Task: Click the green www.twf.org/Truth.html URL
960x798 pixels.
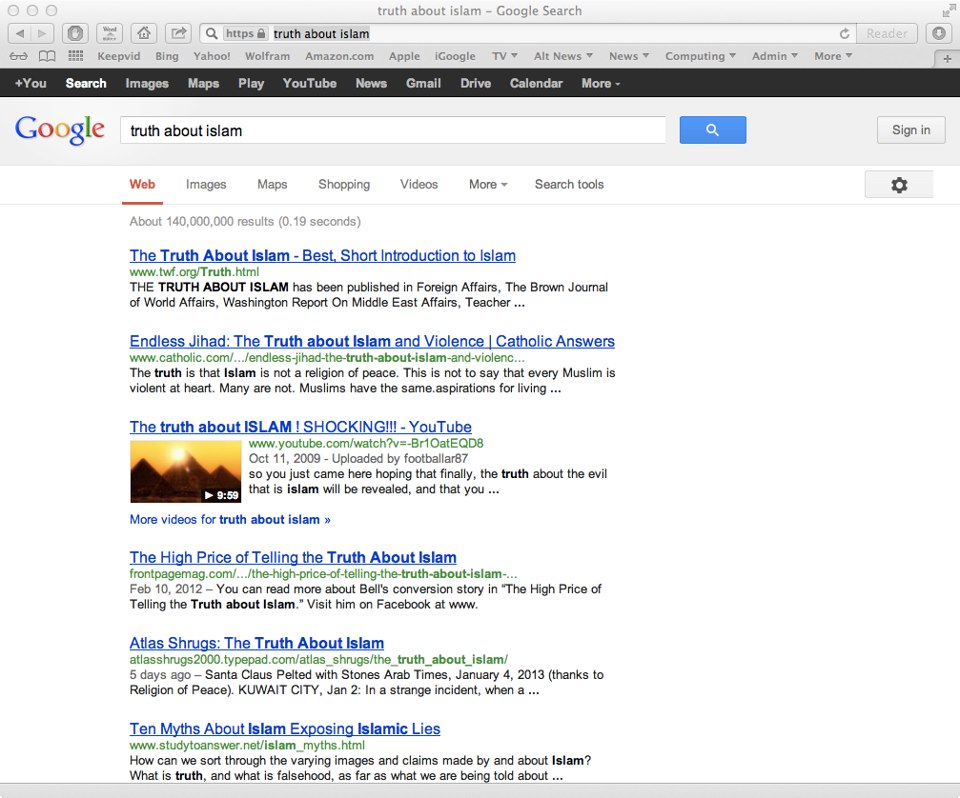Action: (x=194, y=272)
